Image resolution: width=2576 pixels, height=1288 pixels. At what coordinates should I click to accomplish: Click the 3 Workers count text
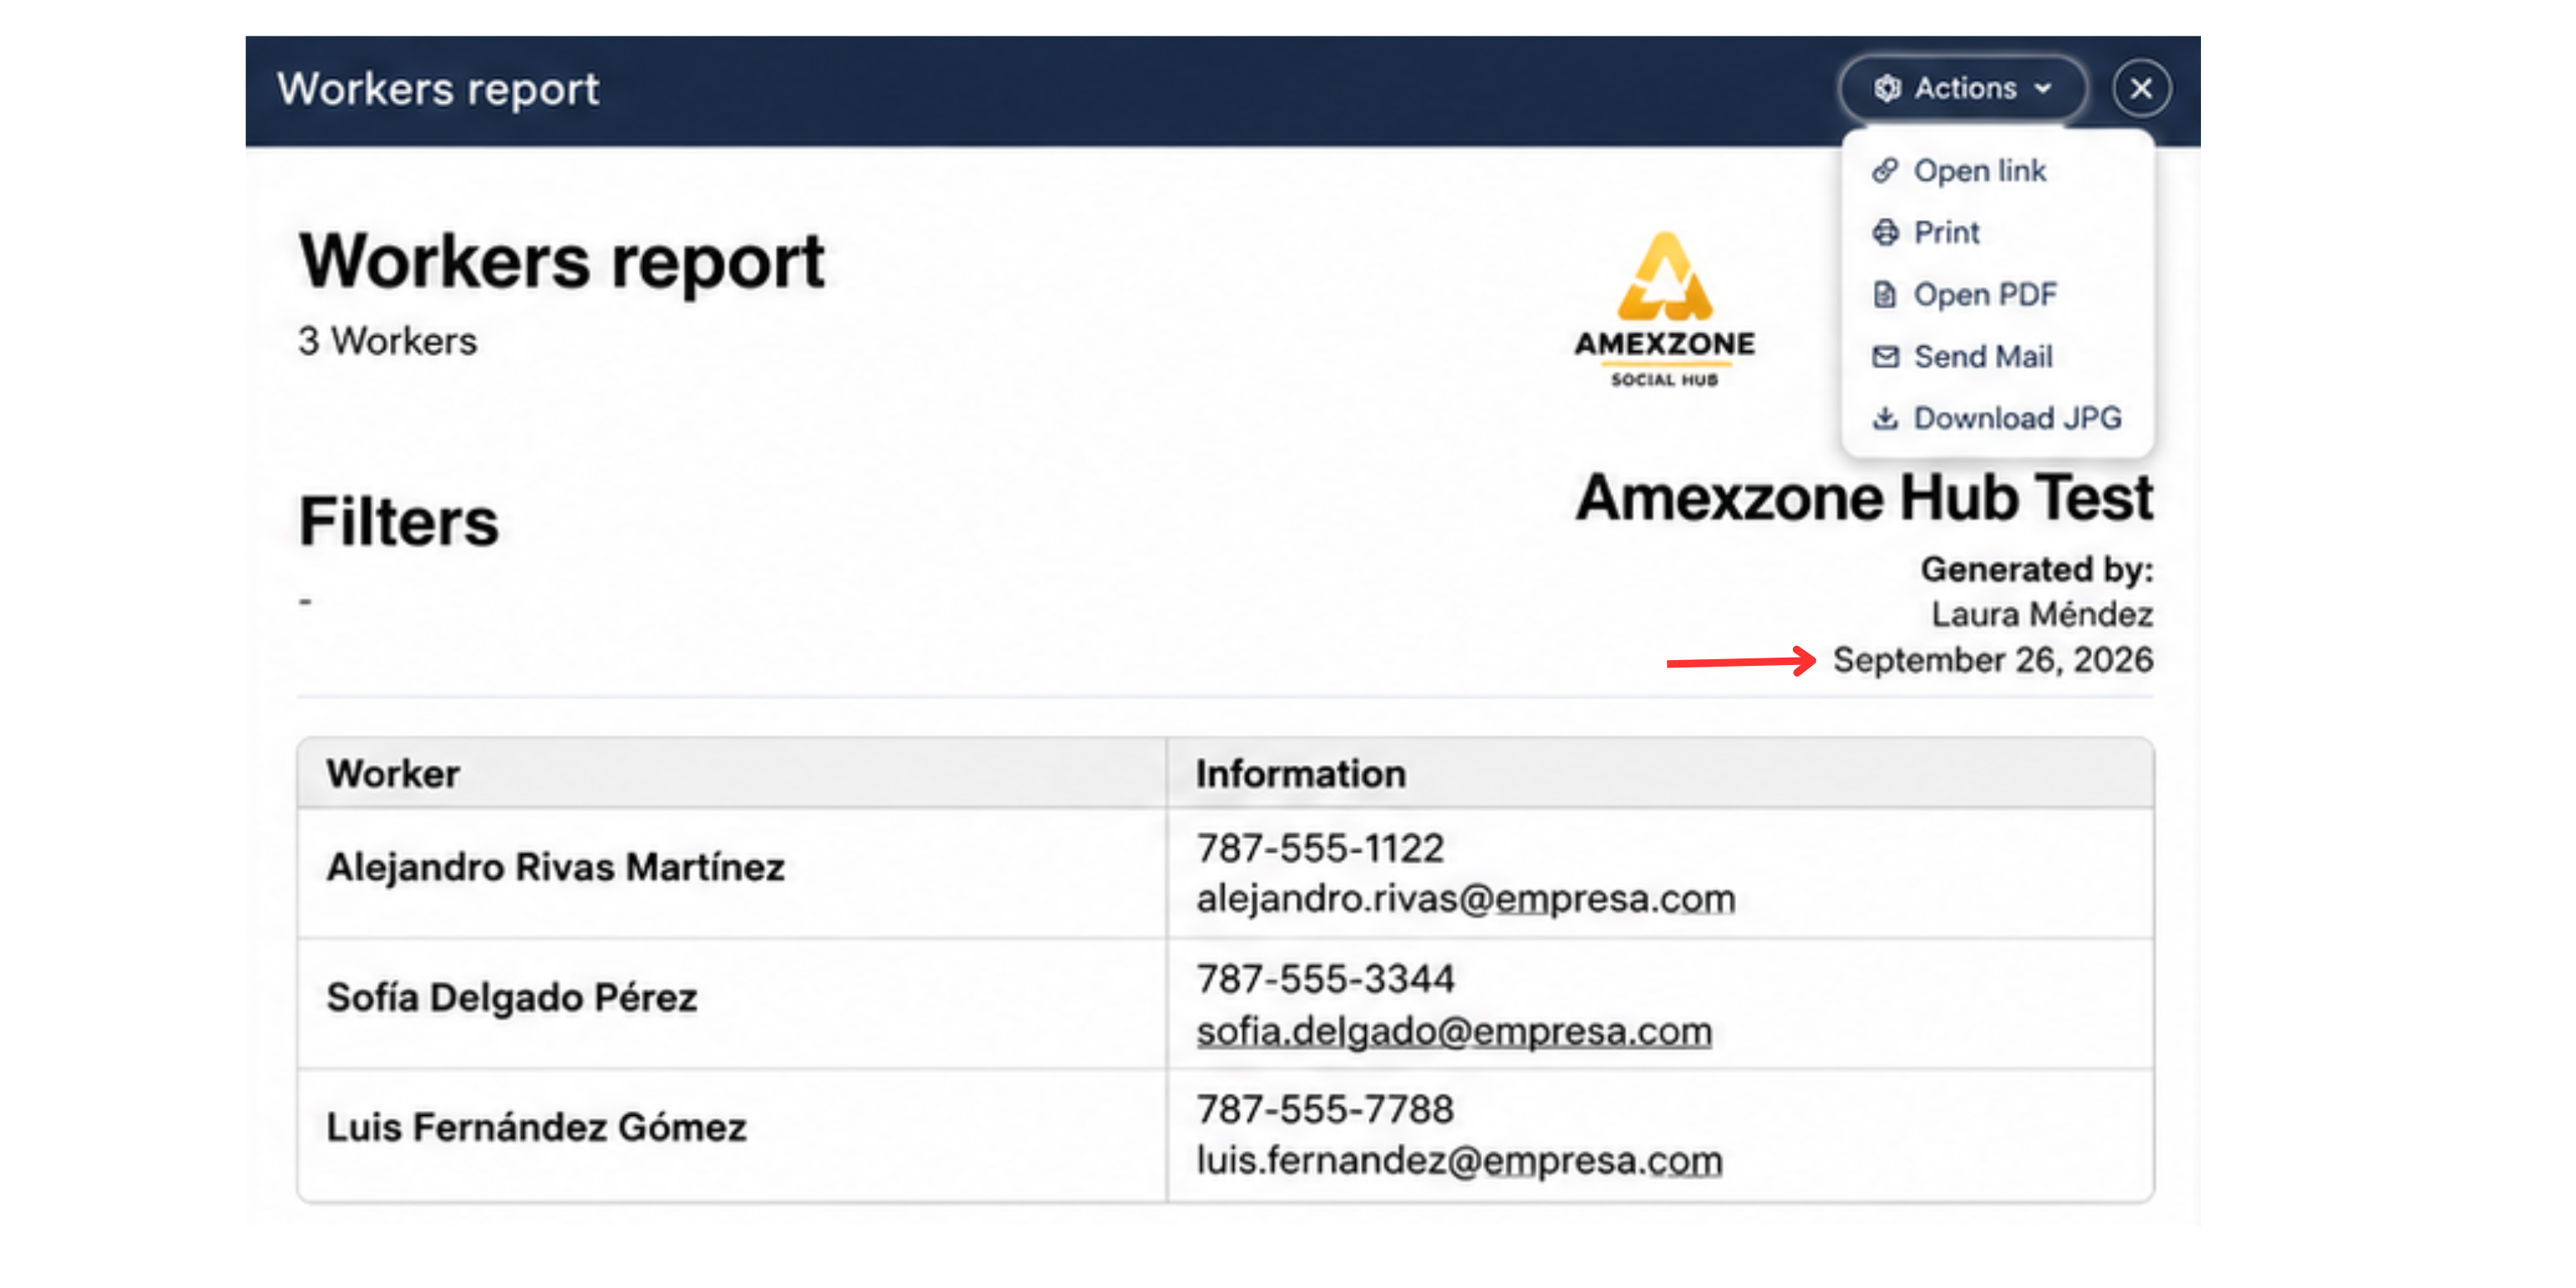click(387, 341)
